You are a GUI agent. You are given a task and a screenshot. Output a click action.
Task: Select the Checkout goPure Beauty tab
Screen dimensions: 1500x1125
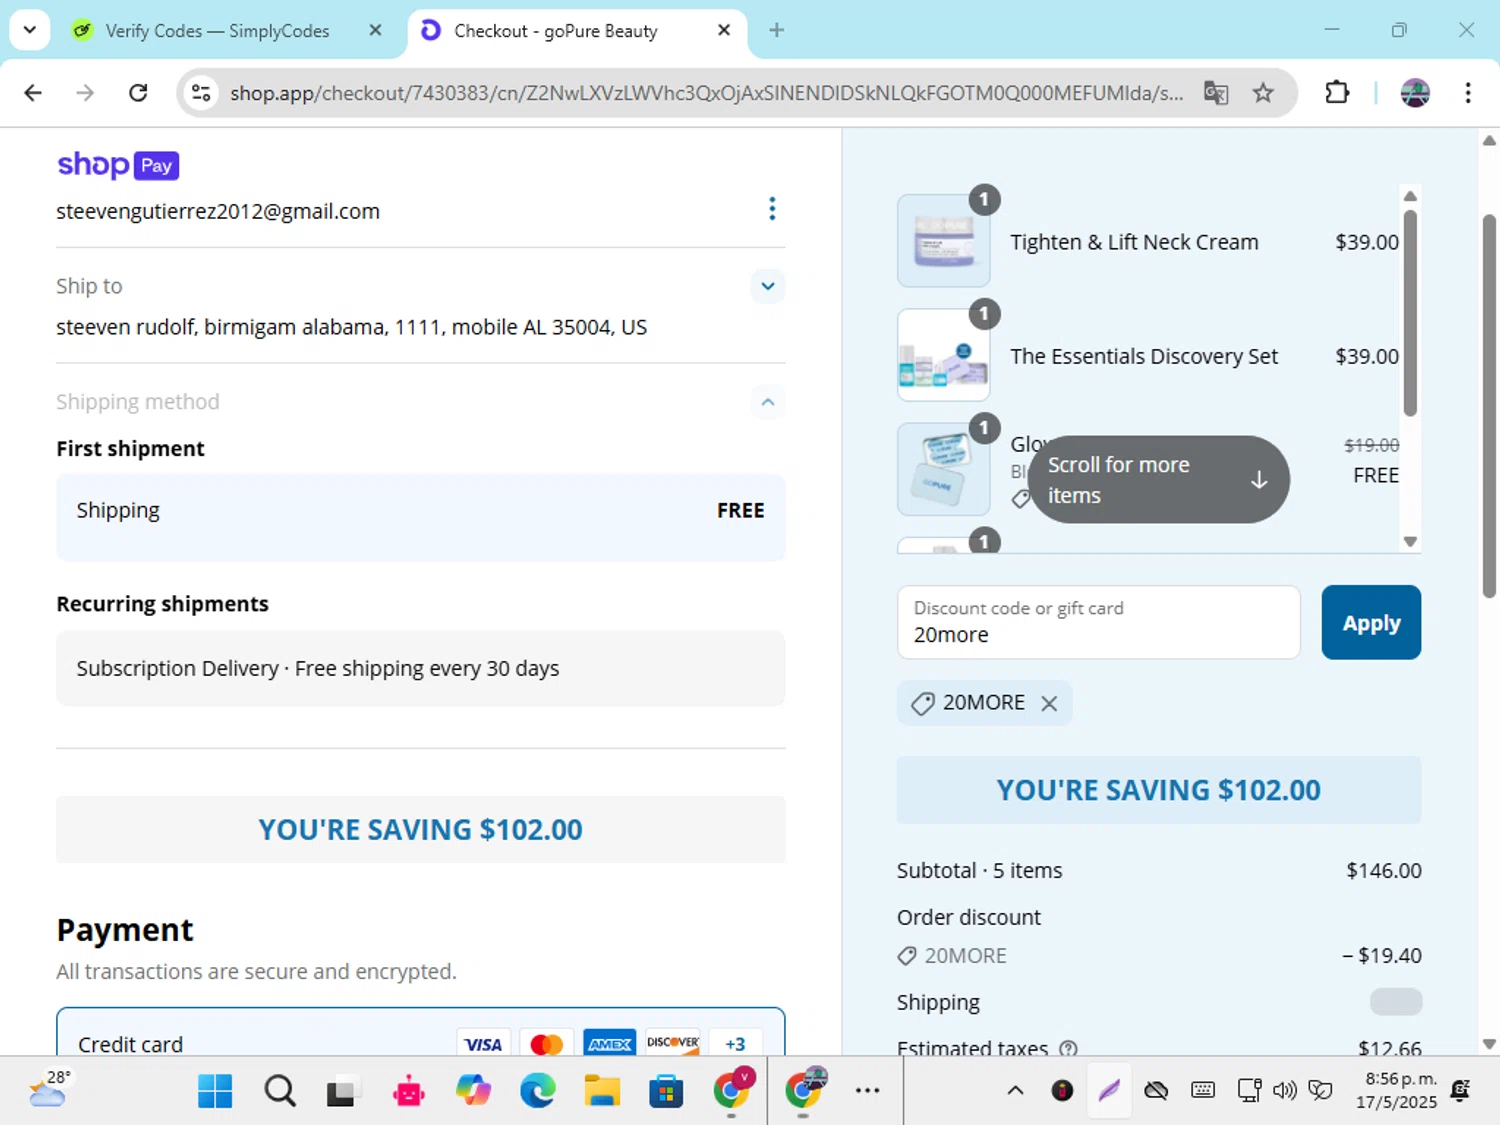pyautogui.click(x=556, y=31)
